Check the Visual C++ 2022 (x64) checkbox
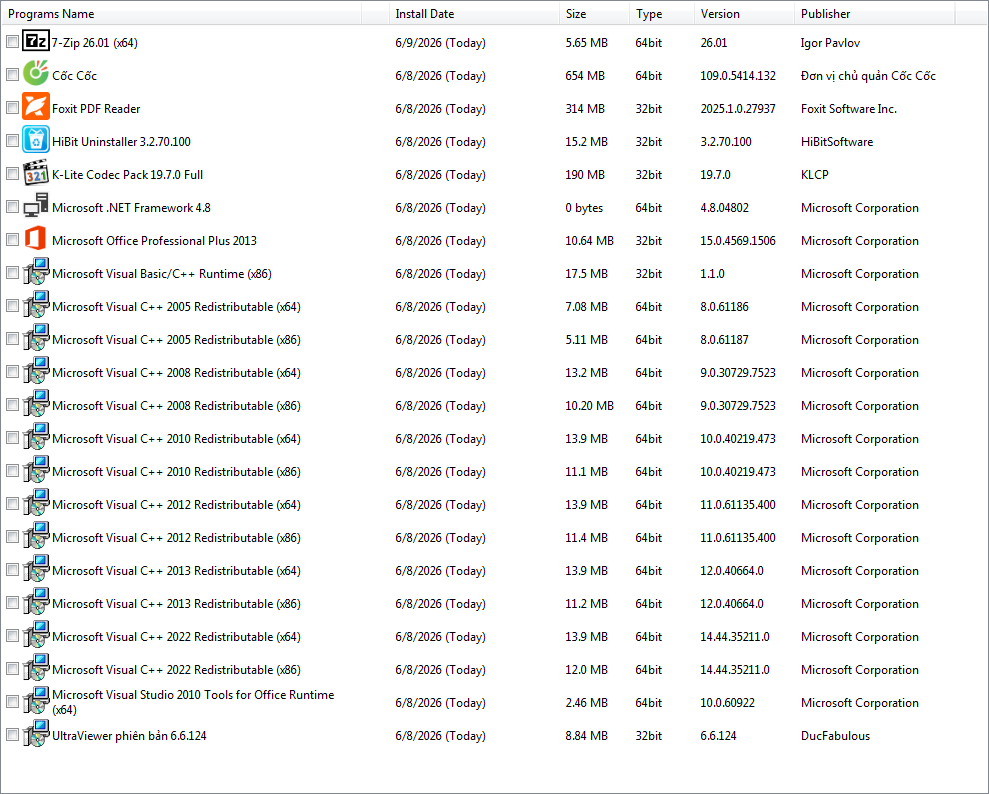989x794 pixels. pos(13,636)
